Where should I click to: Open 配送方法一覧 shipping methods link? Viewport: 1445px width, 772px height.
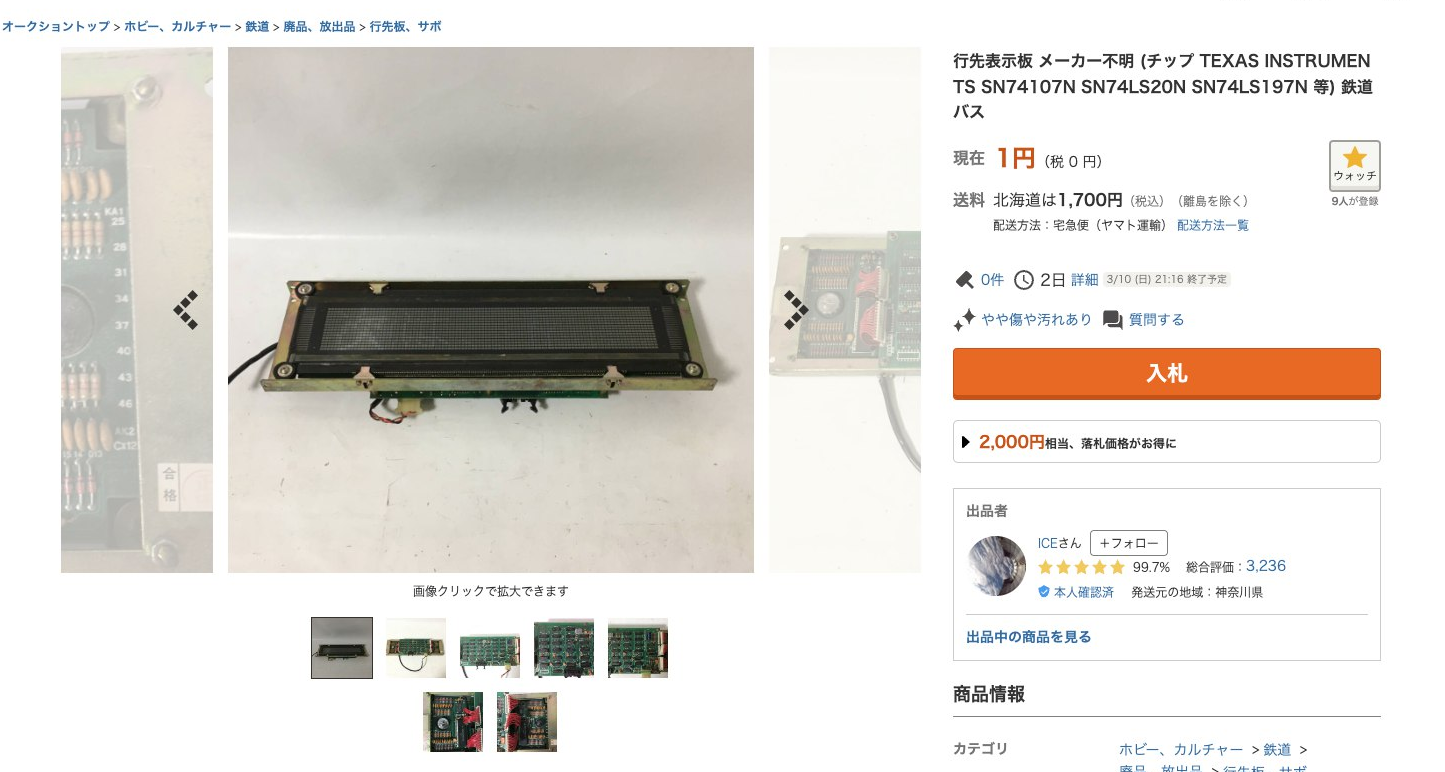coord(1213,226)
